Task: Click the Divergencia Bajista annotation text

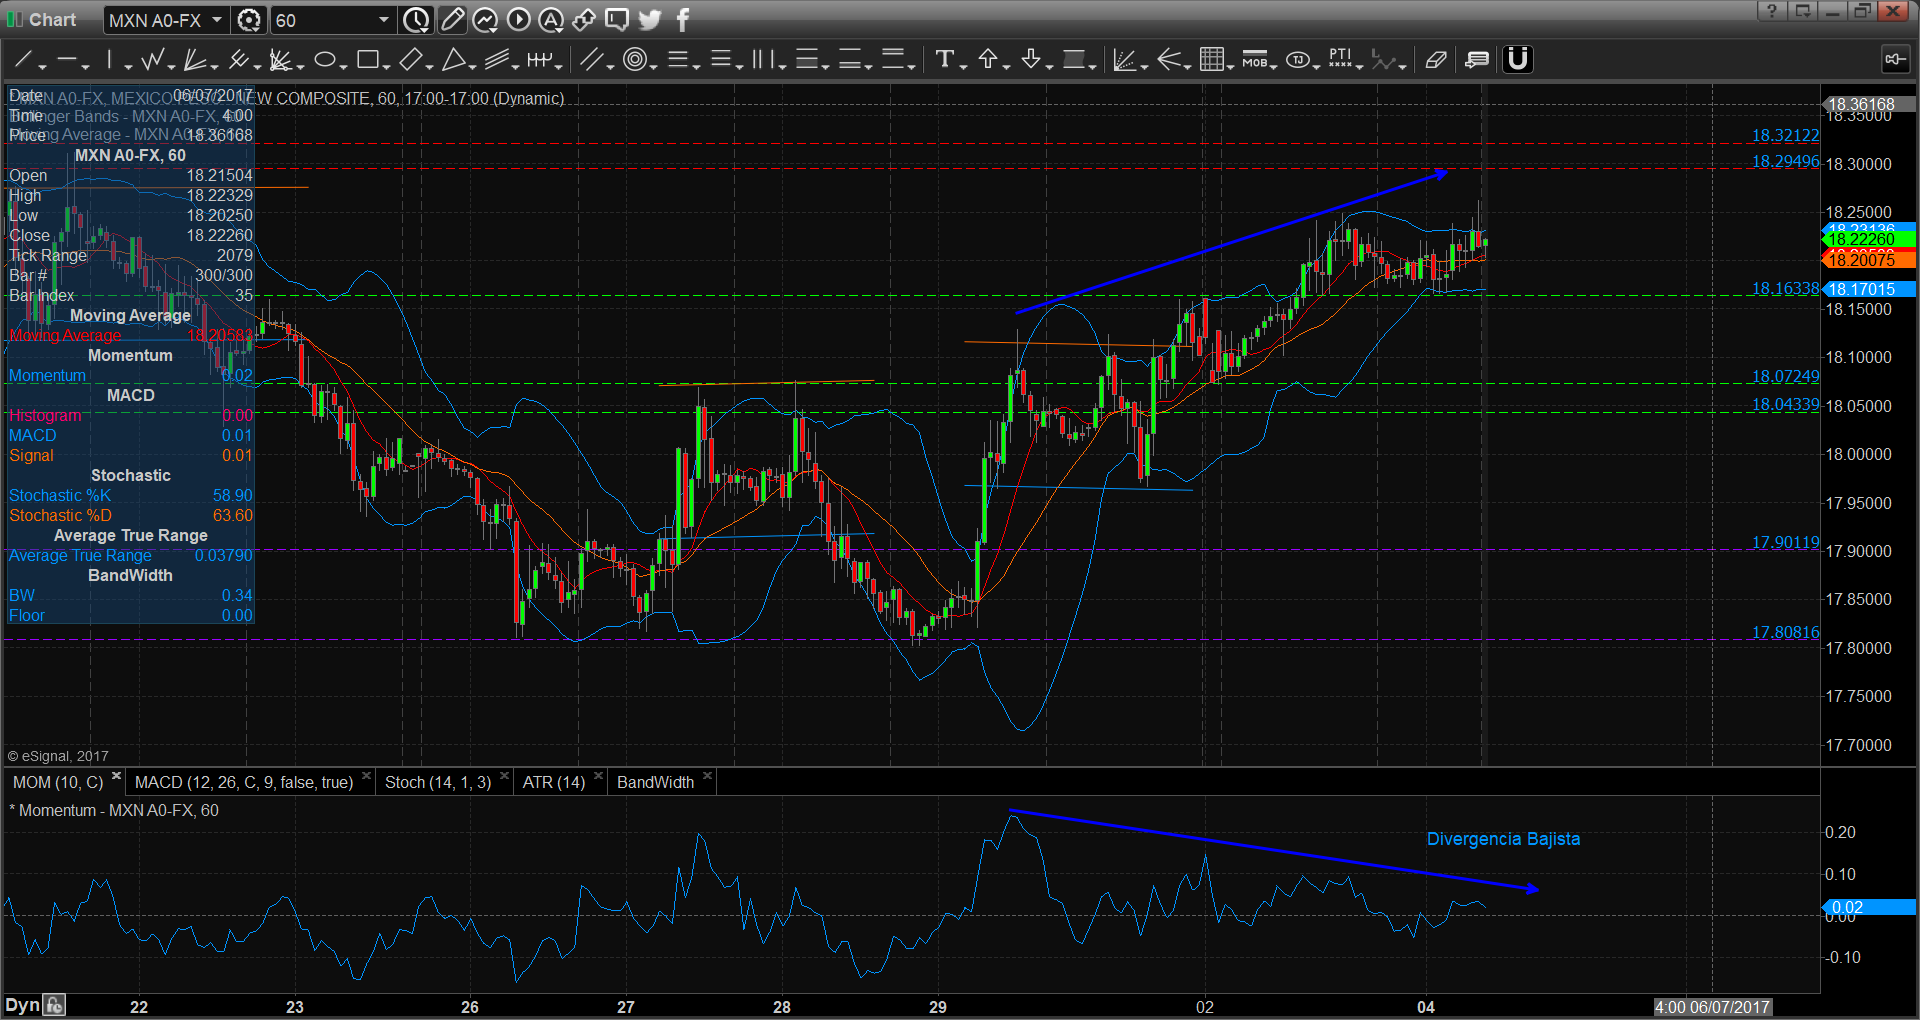Action: pyautogui.click(x=1503, y=839)
